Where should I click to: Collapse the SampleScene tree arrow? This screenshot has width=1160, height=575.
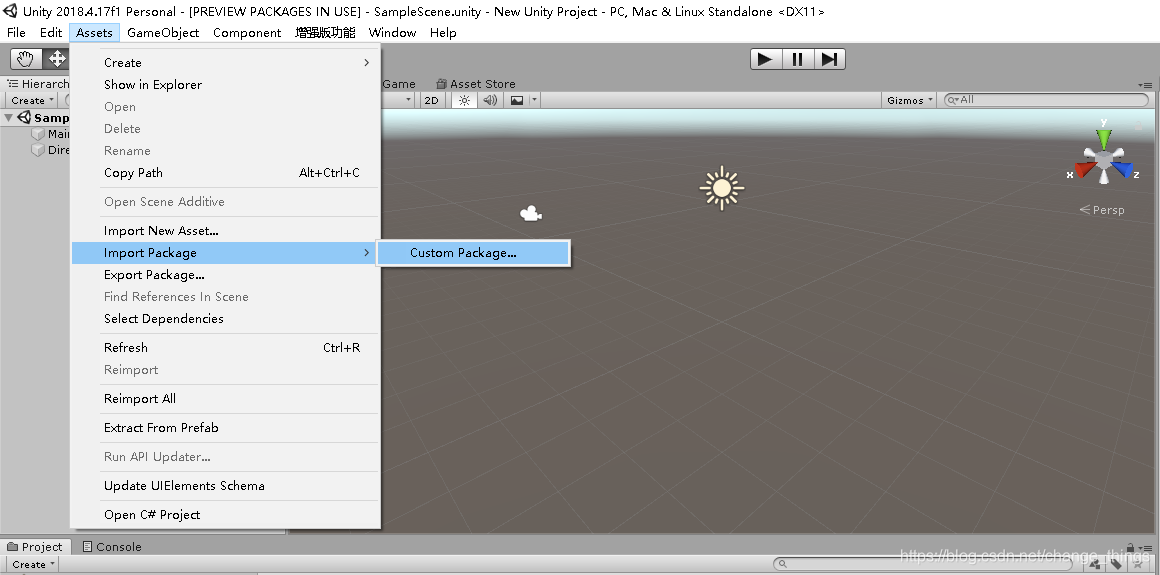(9, 118)
